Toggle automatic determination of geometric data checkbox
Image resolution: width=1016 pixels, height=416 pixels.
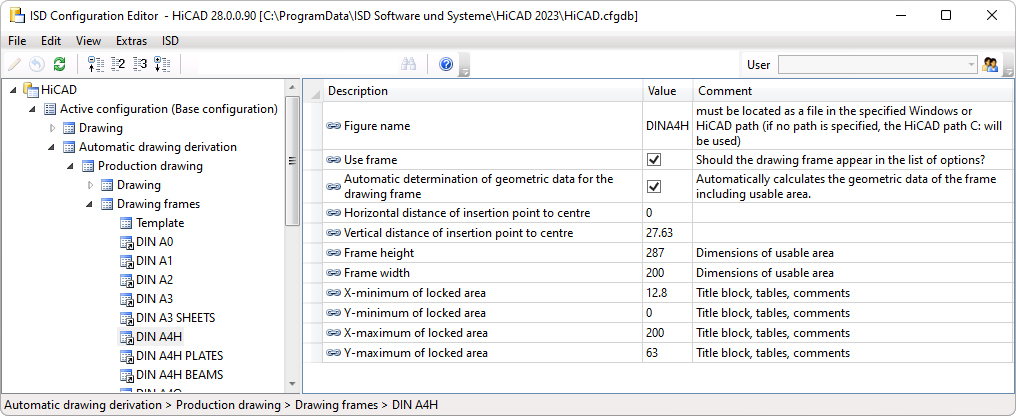[x=654, y=186]
